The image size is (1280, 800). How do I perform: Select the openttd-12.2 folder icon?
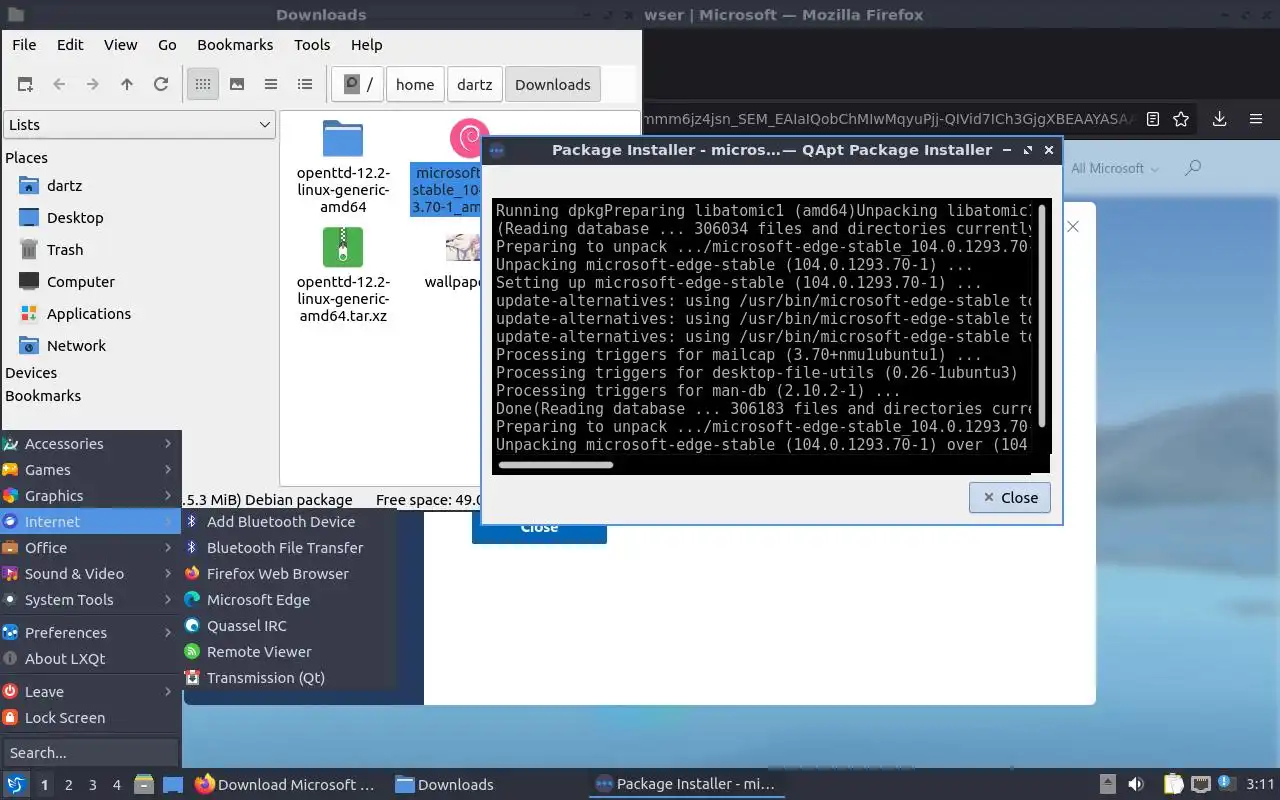(343, 140)
